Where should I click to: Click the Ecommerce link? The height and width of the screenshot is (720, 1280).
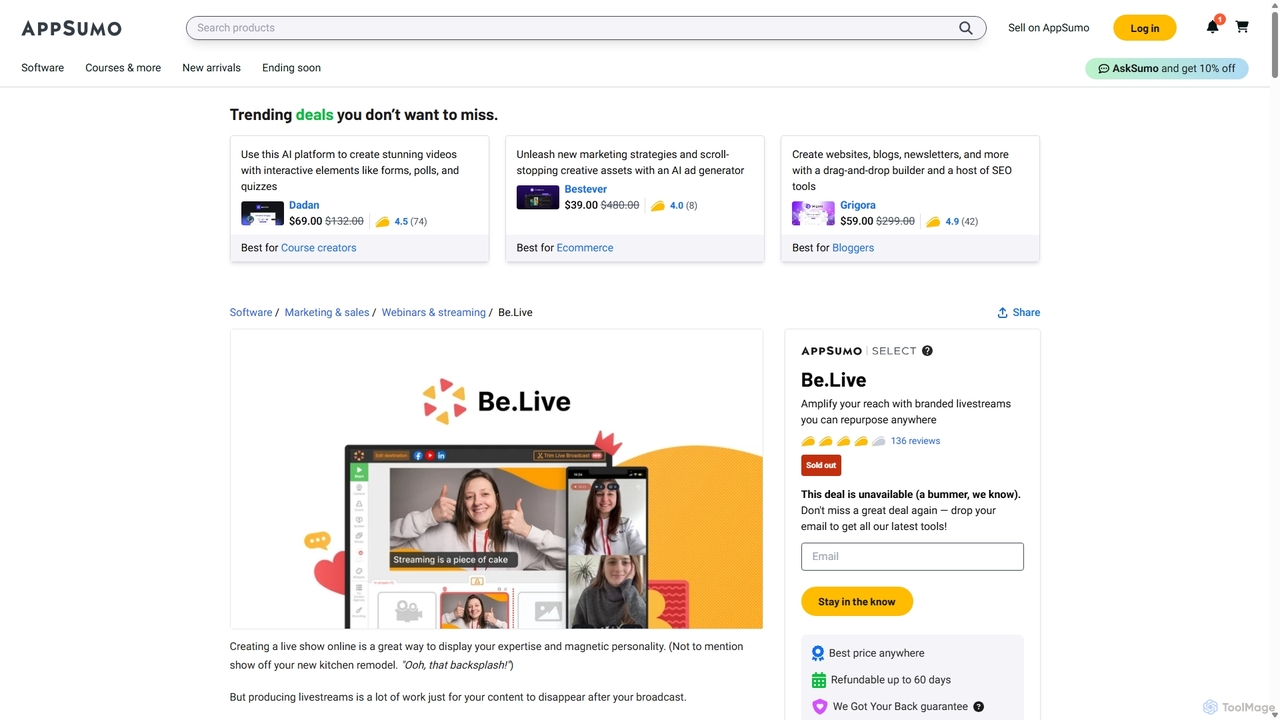585,248
